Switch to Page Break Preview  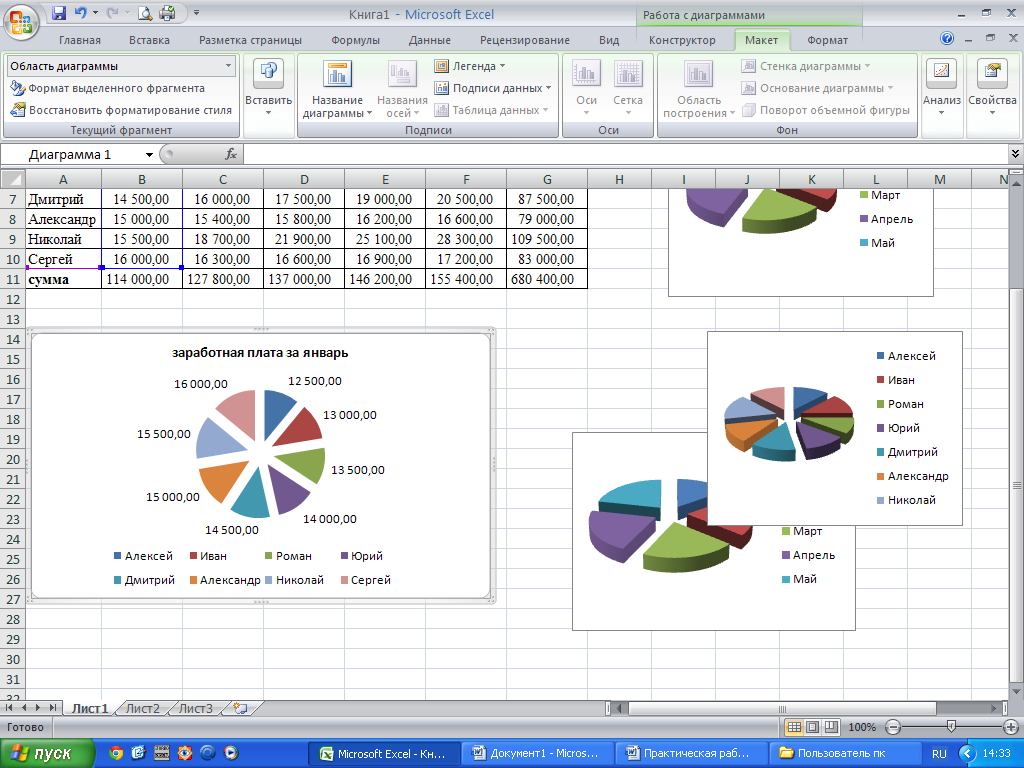point(831,728)
